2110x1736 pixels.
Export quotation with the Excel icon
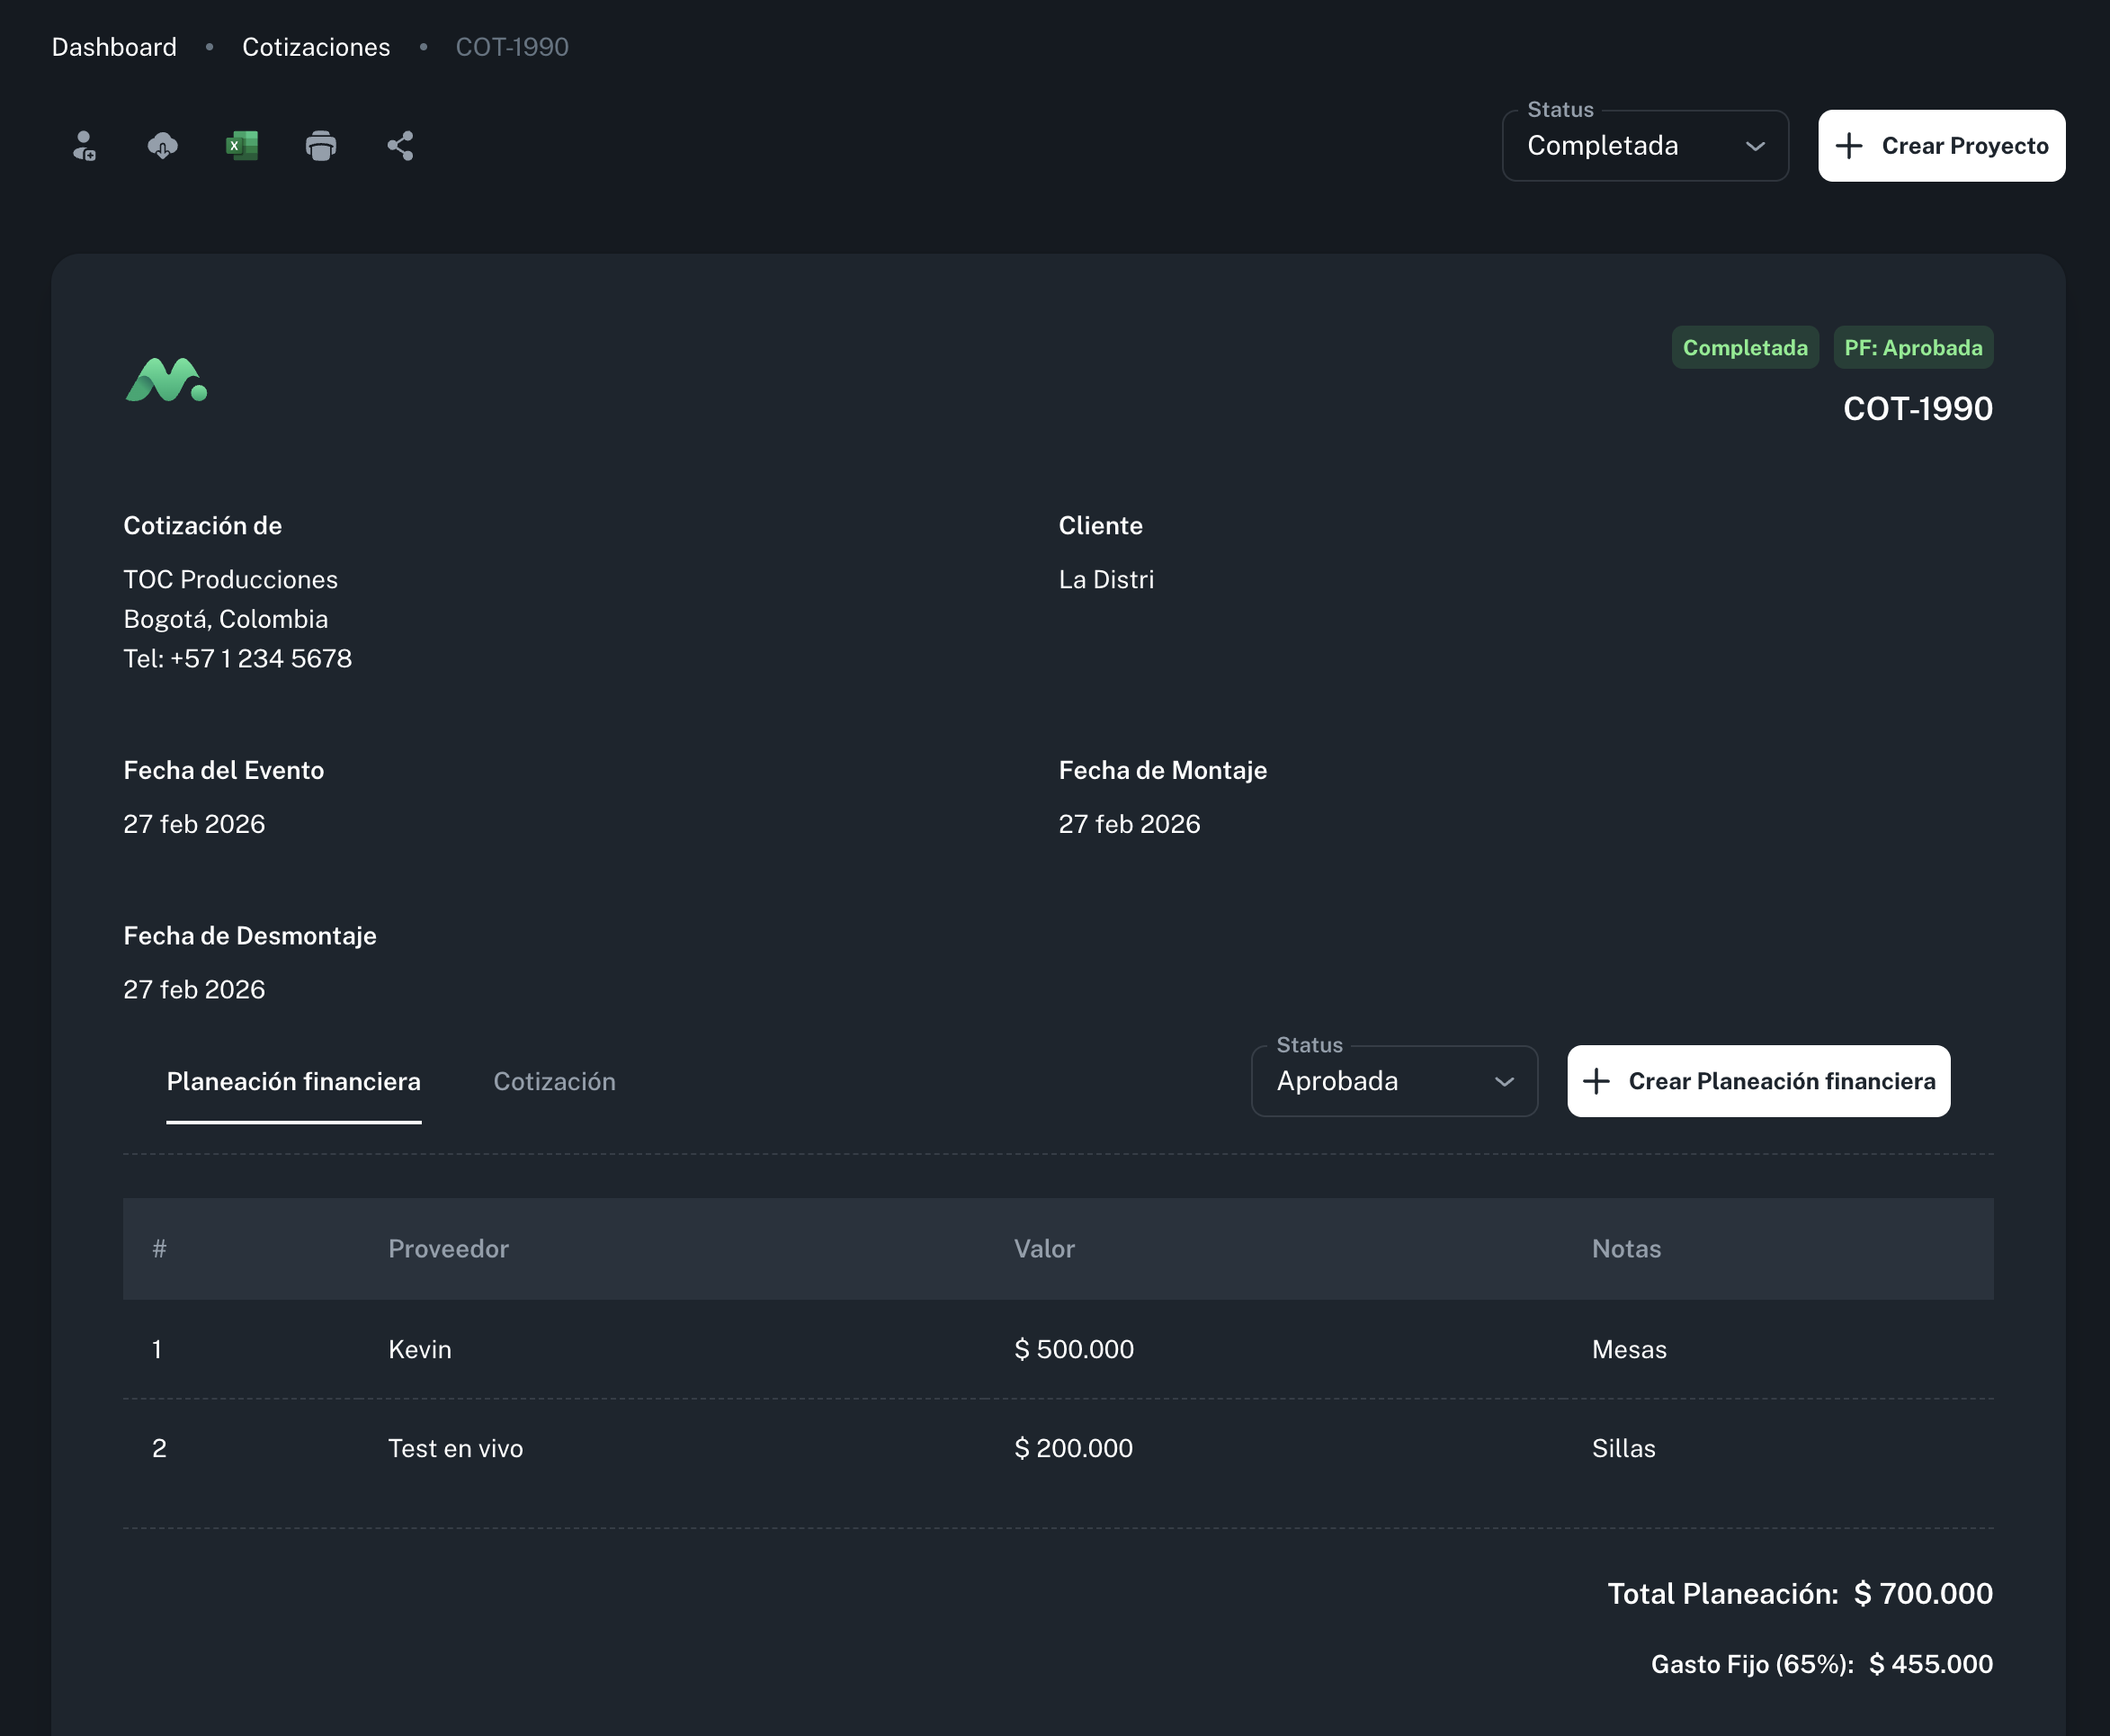[x=242, y=146]
